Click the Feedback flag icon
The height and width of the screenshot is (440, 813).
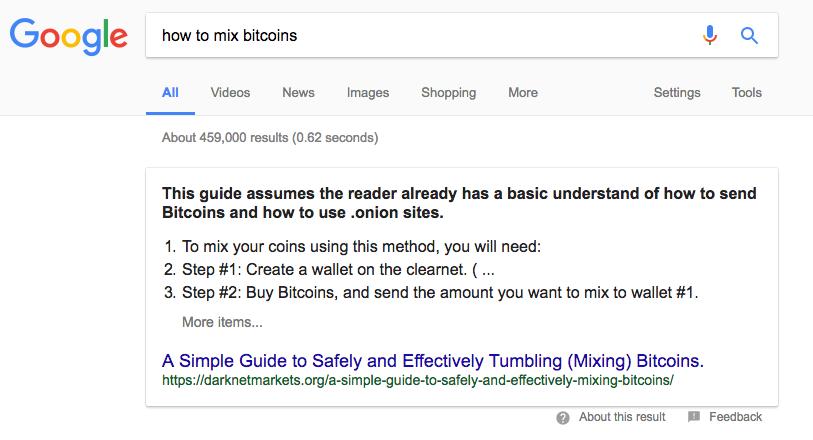(x=694, y=416)
